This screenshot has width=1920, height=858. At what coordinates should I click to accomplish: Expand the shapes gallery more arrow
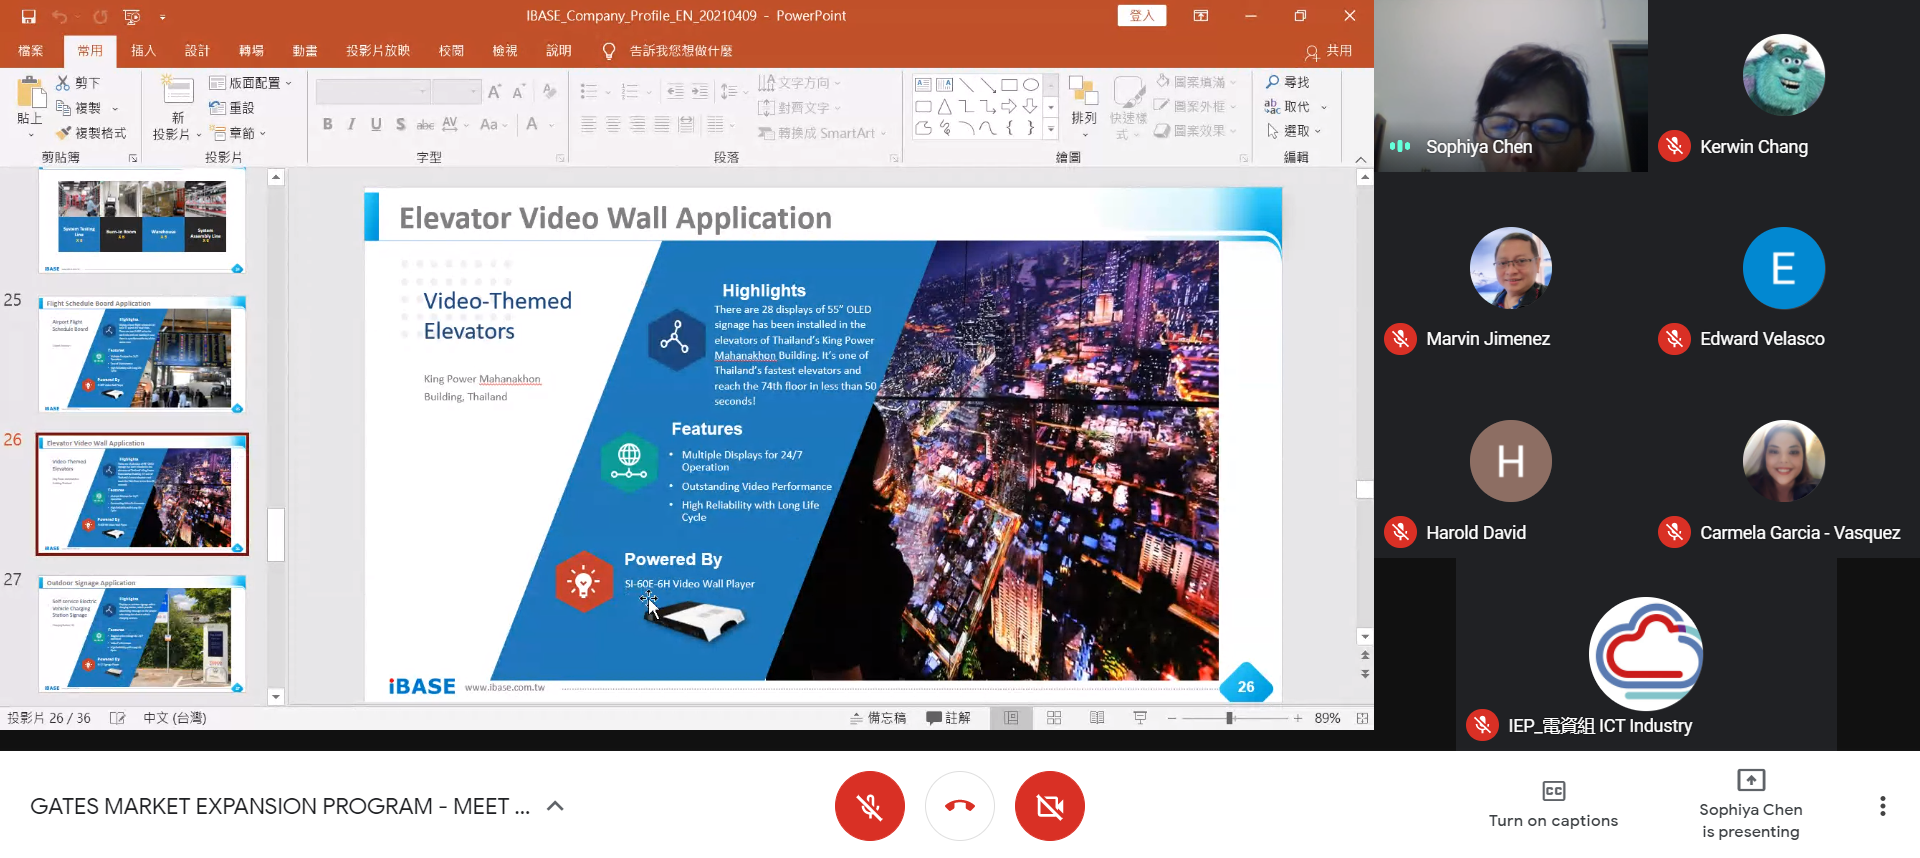[1050, 129]
